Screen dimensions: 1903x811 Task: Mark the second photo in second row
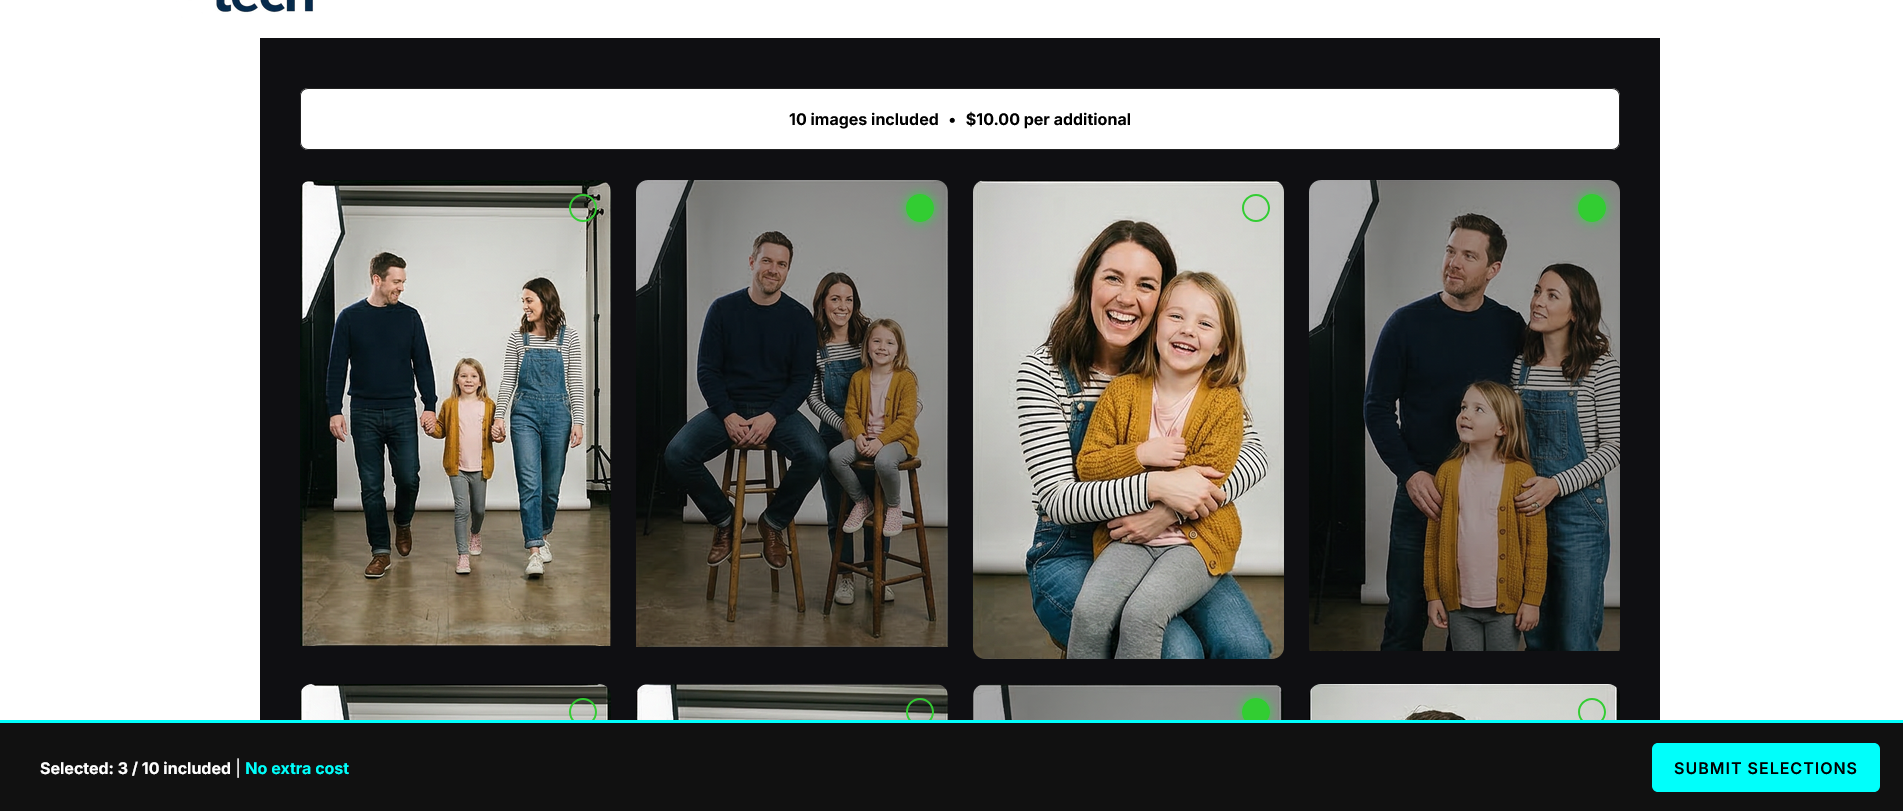point(919,709)
